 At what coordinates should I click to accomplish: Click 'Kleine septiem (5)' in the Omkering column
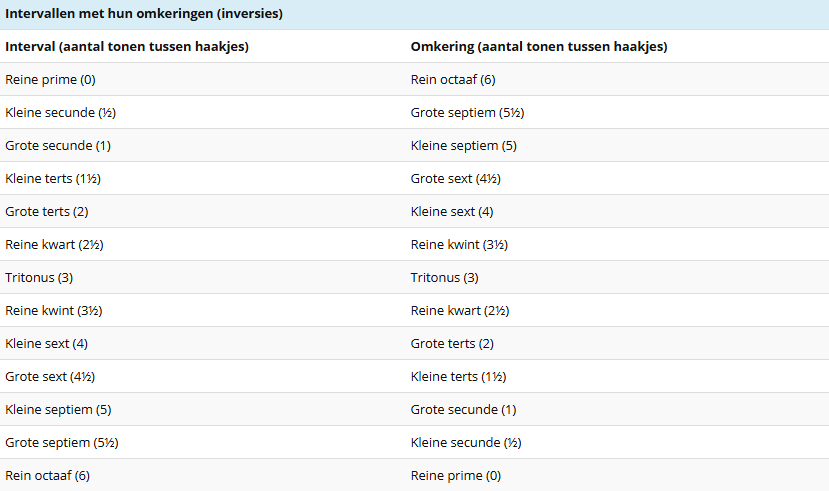coord(464,146)
